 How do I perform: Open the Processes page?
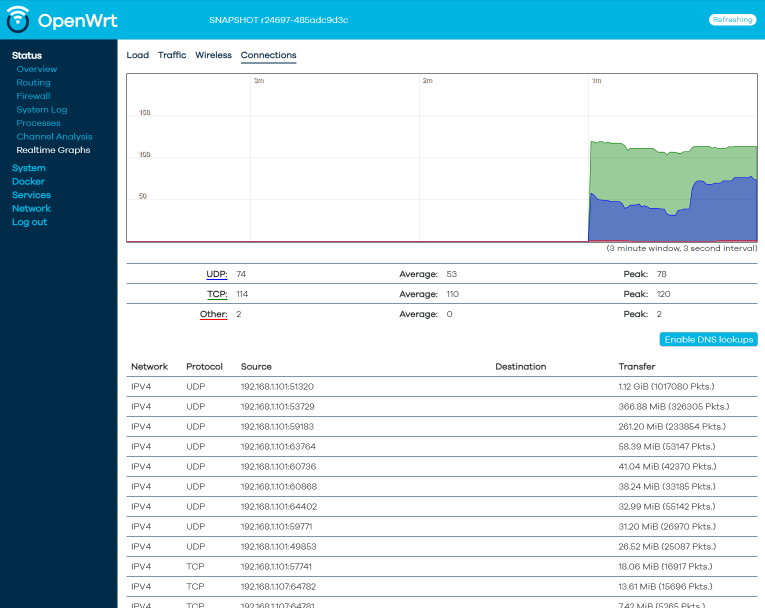click(38, 124)
